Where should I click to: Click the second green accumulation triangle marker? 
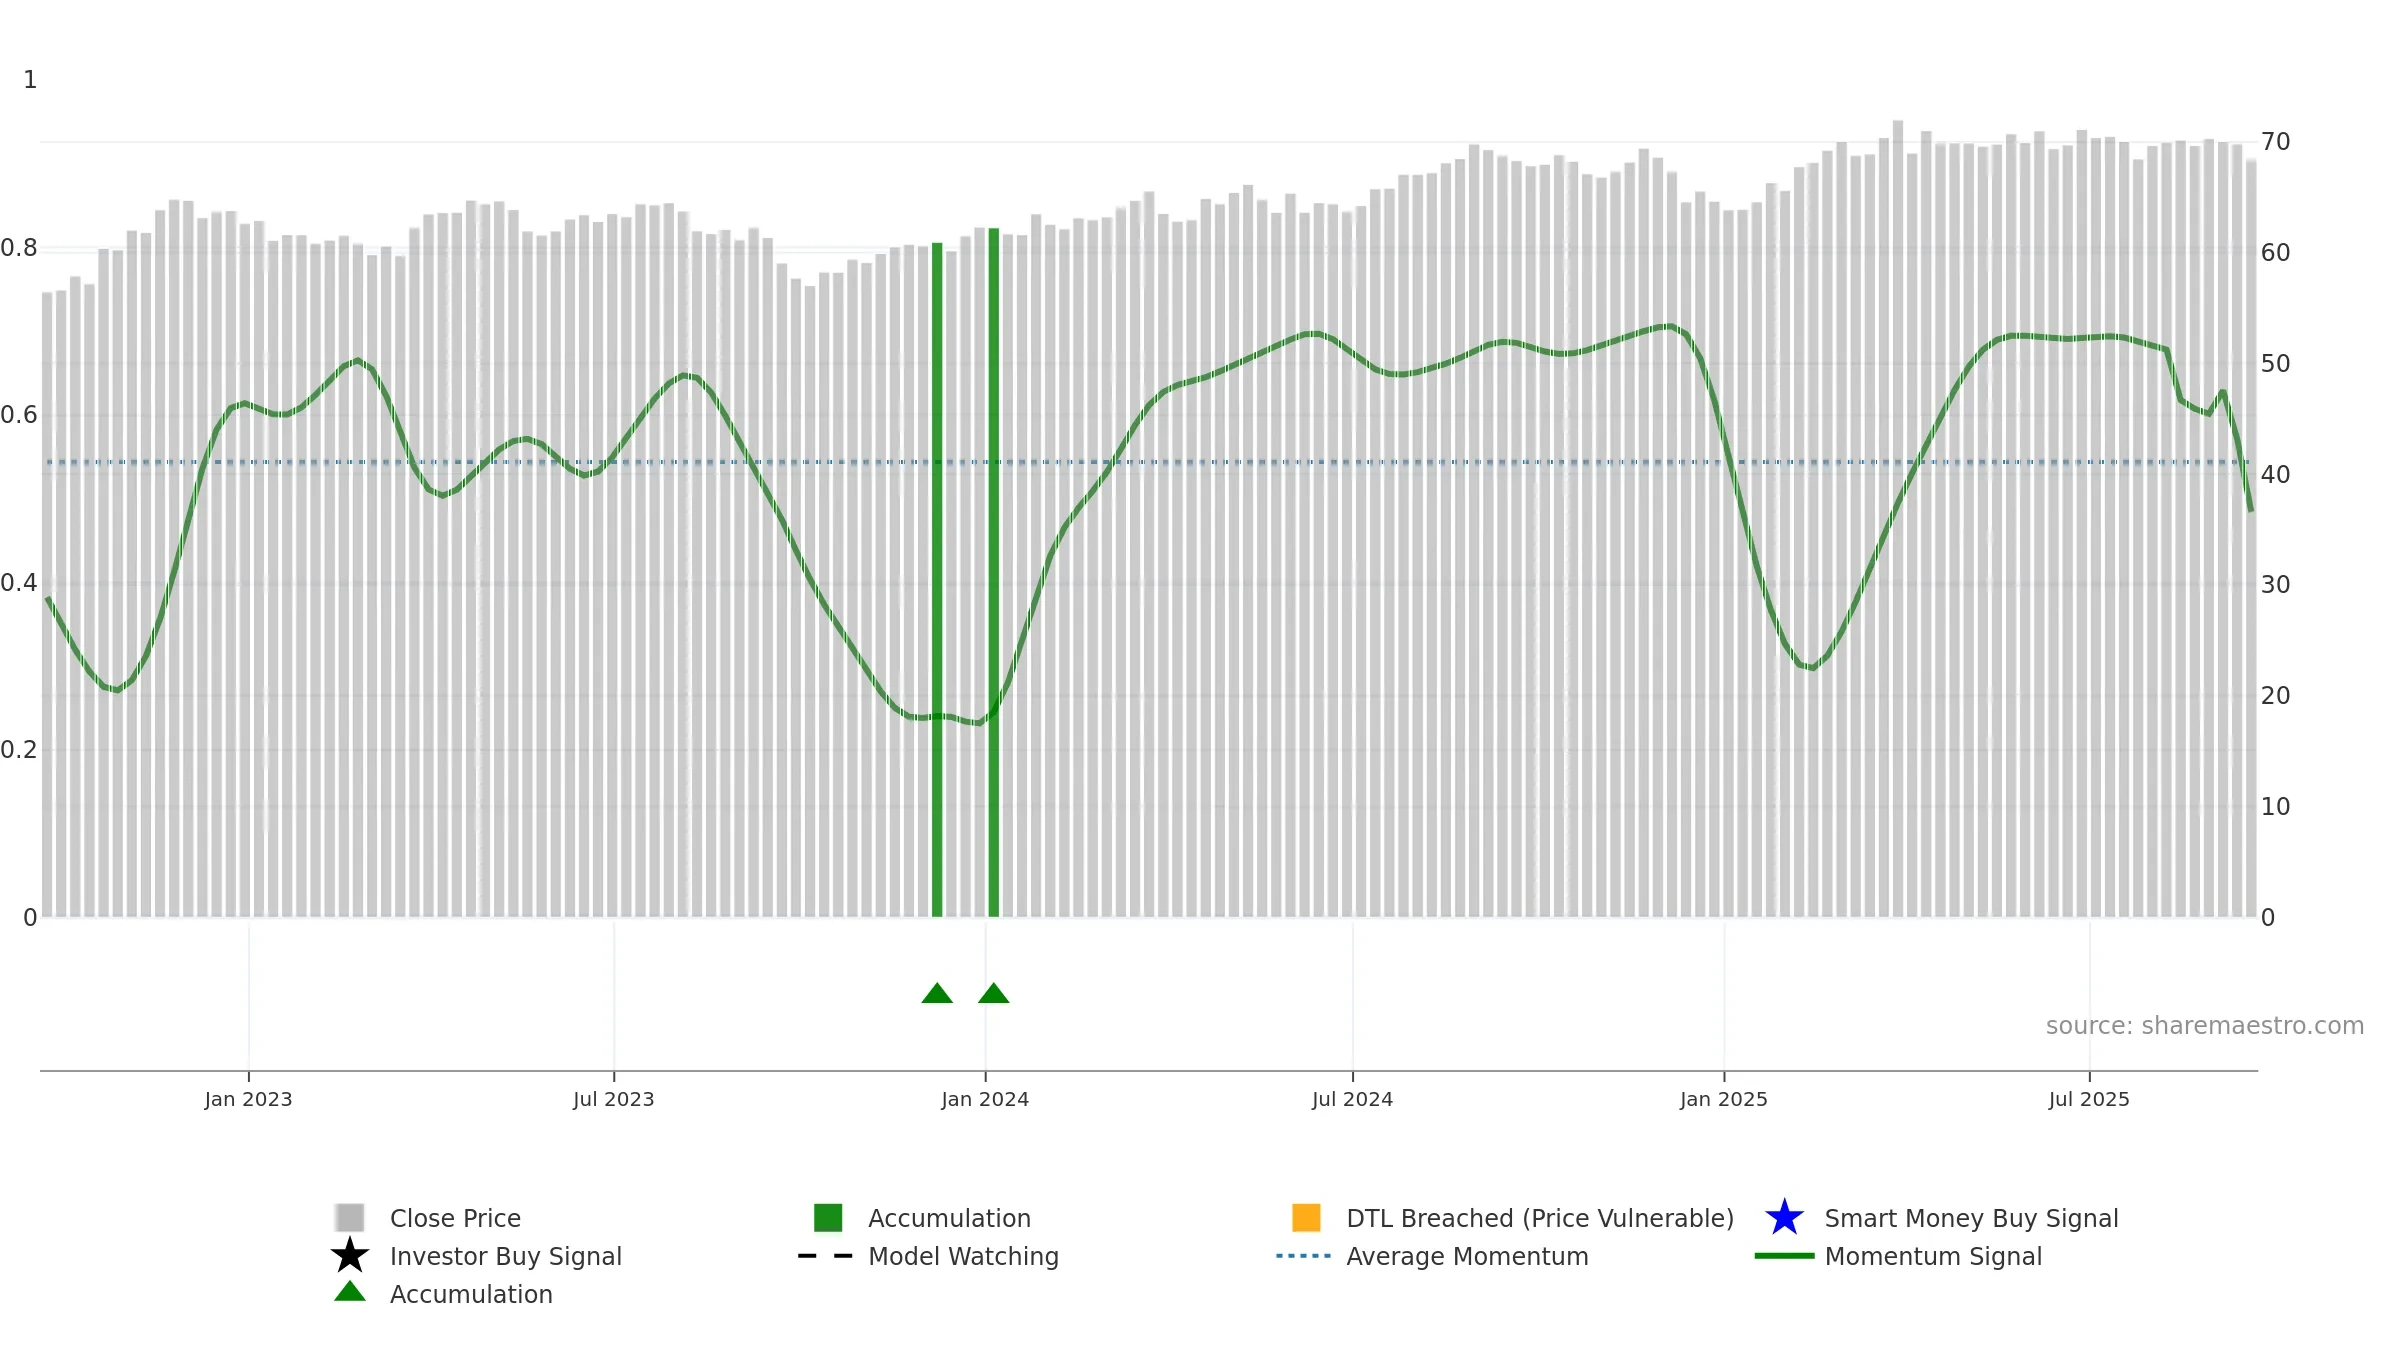[x=994, y=993]
